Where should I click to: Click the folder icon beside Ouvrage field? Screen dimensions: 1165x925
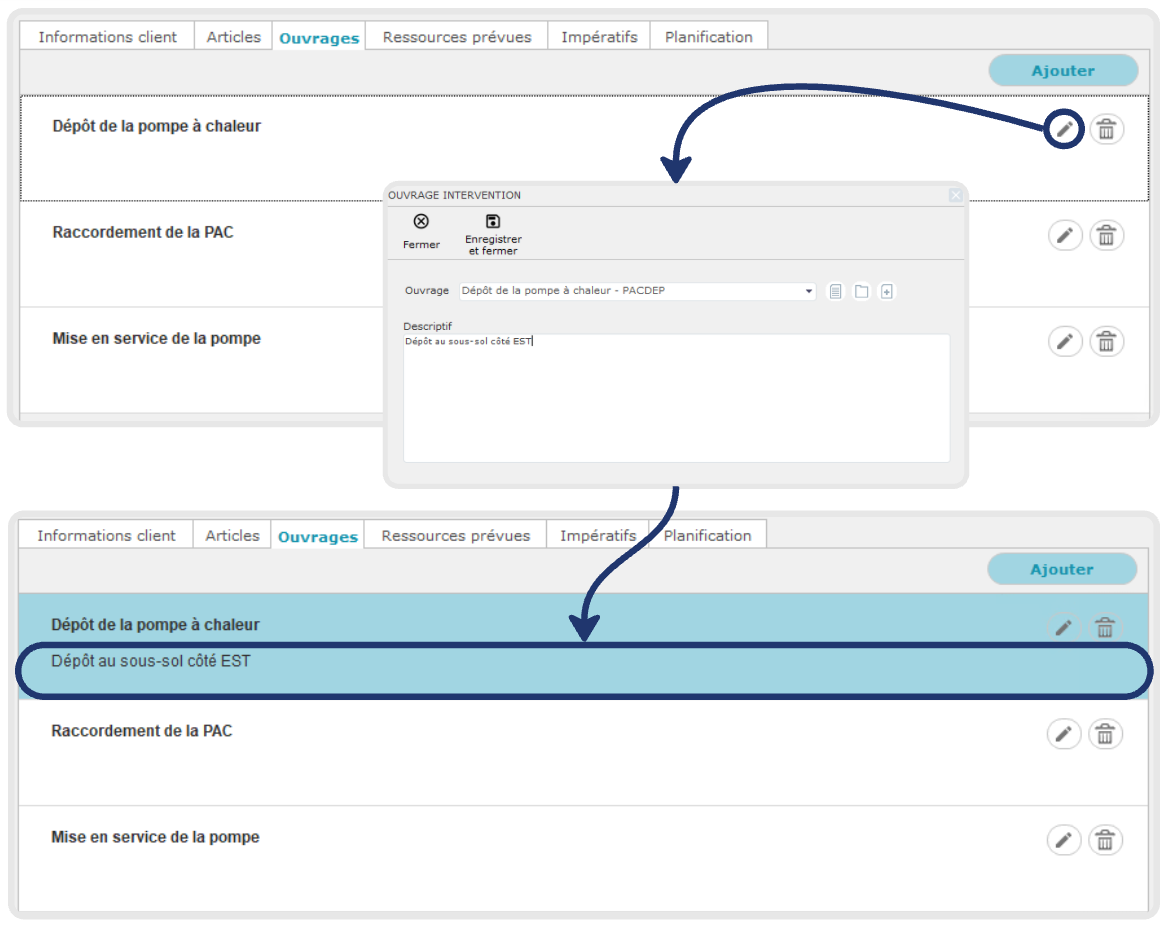pyautogui.click(x=861, y=292)
